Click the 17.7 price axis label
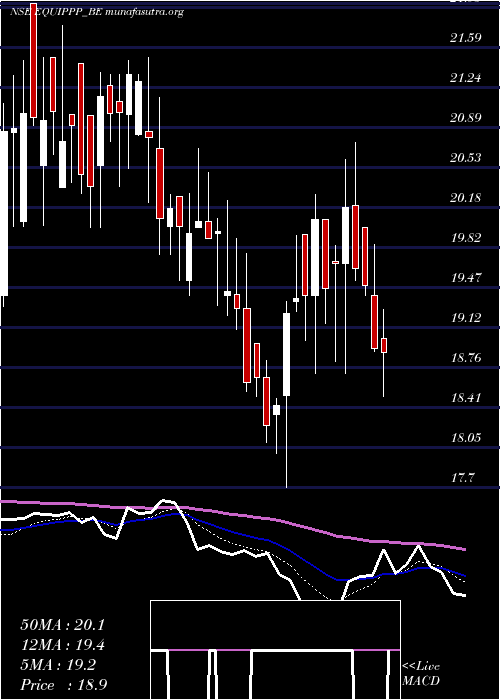The image size is (500, 700). tap(462, 477)
